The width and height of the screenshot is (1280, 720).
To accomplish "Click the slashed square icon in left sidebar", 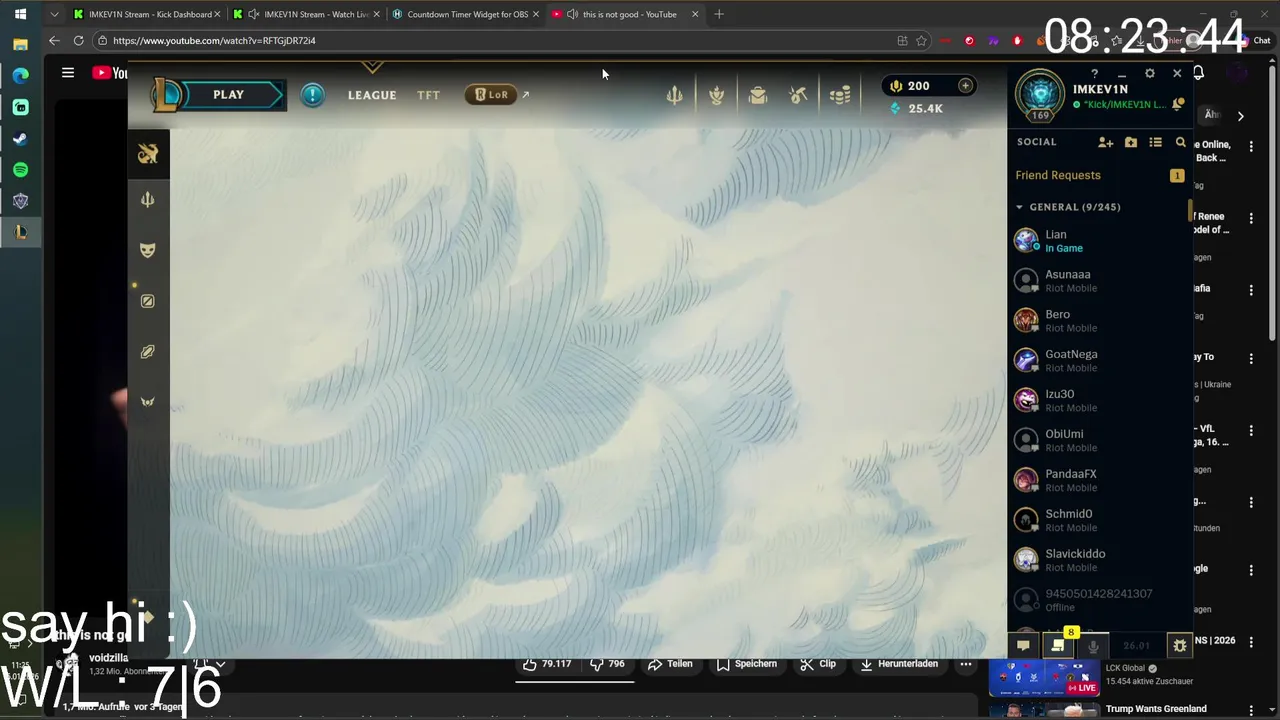I will [x=148, y=301].
